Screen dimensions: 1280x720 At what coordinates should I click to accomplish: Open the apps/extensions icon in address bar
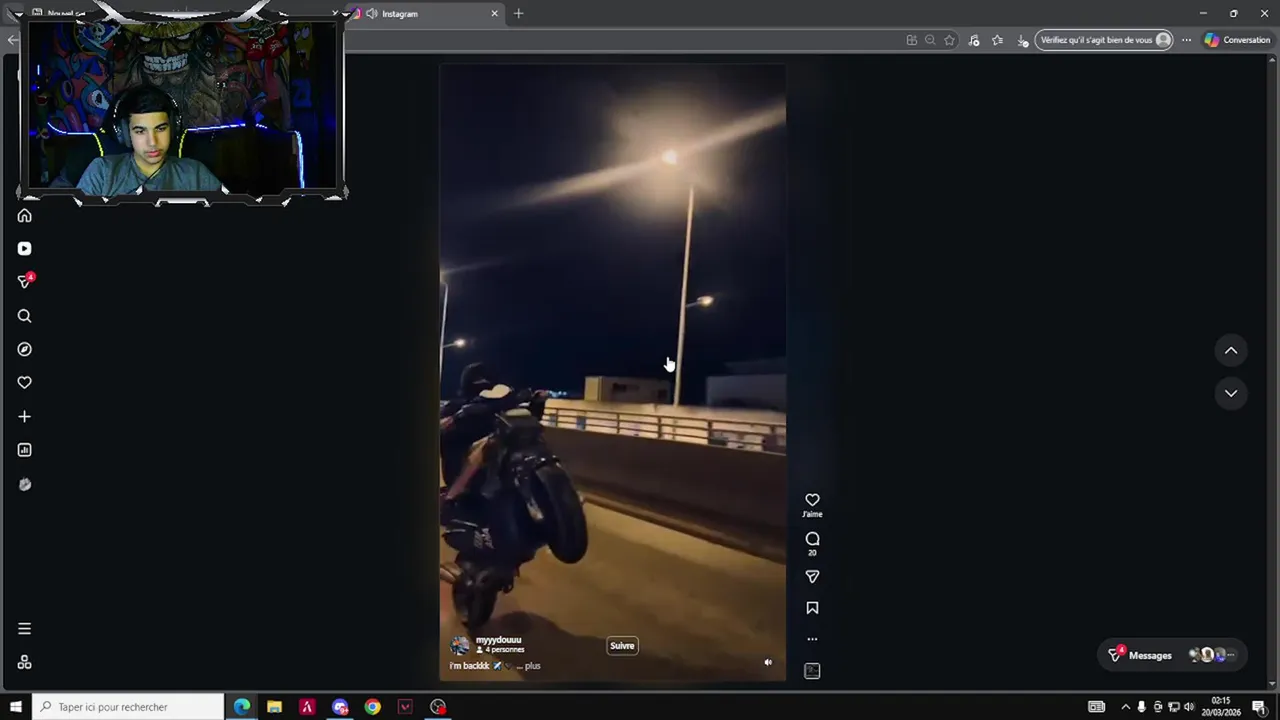point(911,40)
